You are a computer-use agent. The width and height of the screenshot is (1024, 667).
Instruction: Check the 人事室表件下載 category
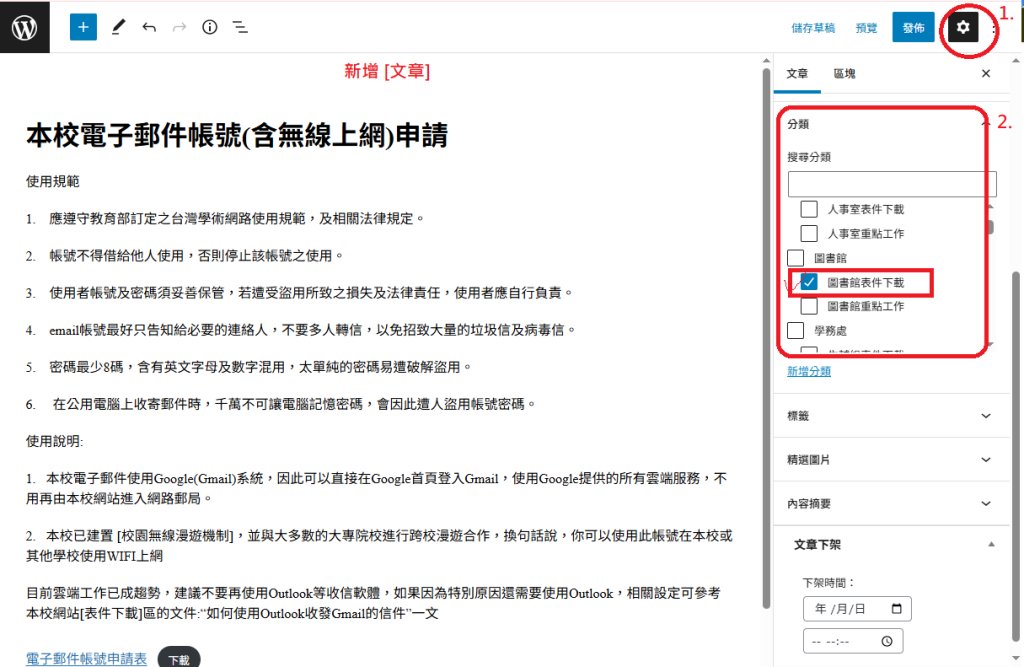click(808, 209)
